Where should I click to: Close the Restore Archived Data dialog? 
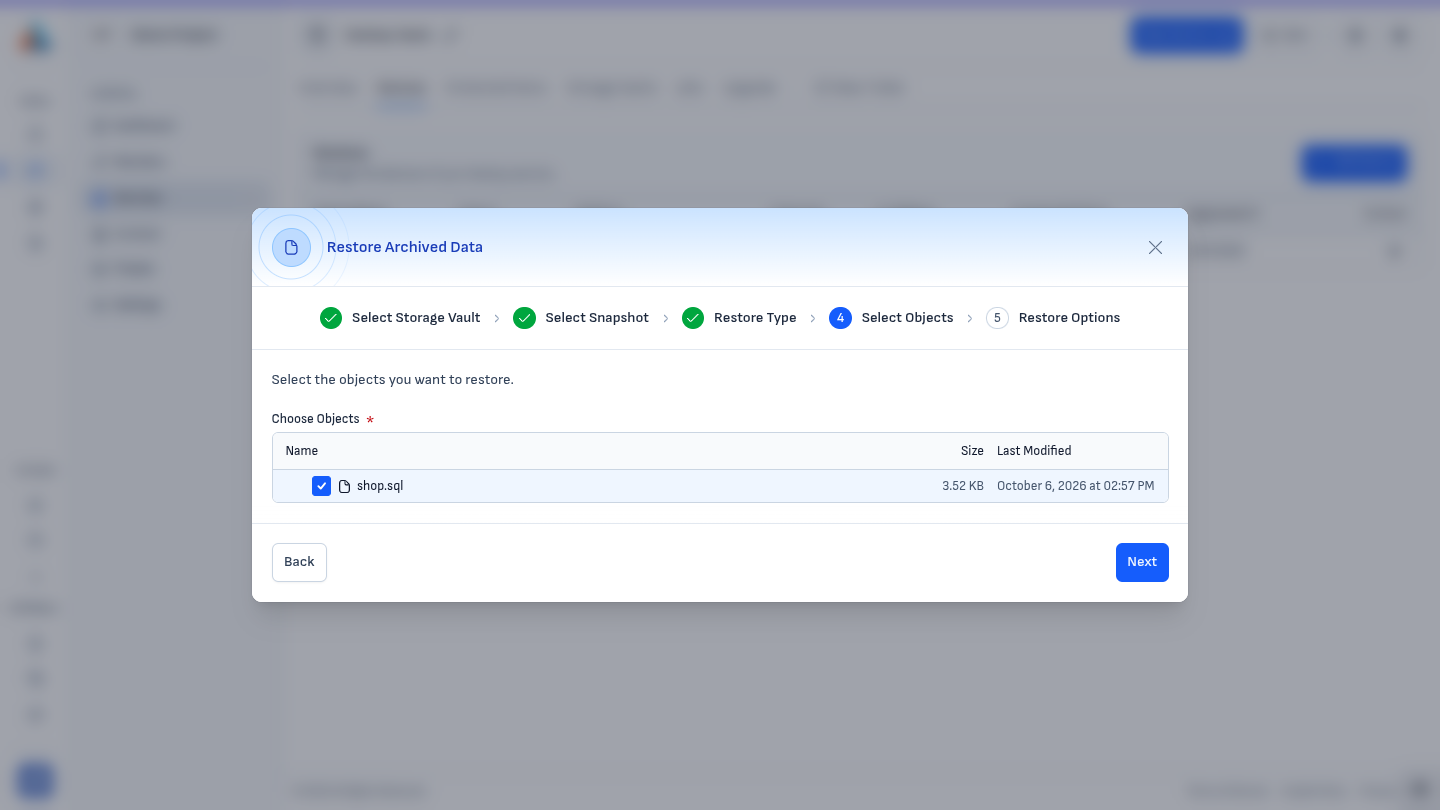pos(1155,247)
